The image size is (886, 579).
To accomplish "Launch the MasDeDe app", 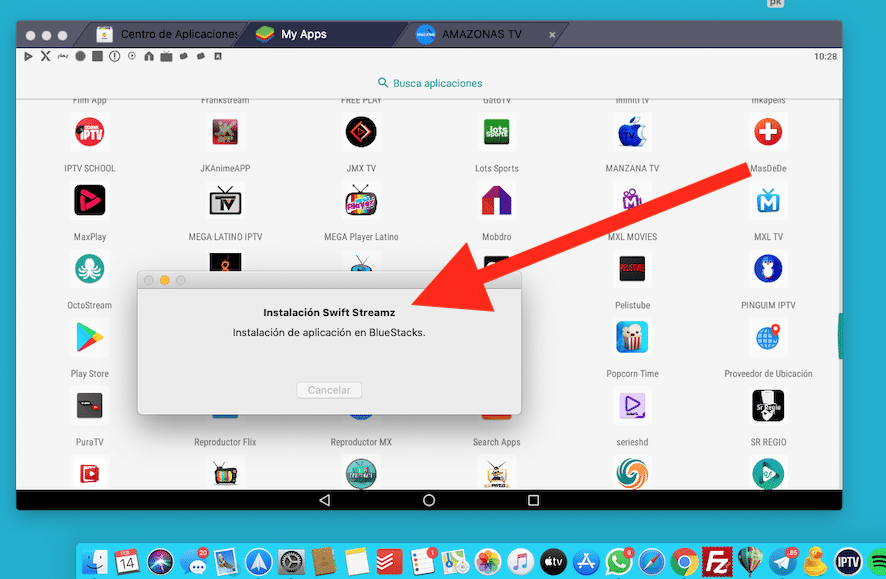I will (x=767, y=131).
